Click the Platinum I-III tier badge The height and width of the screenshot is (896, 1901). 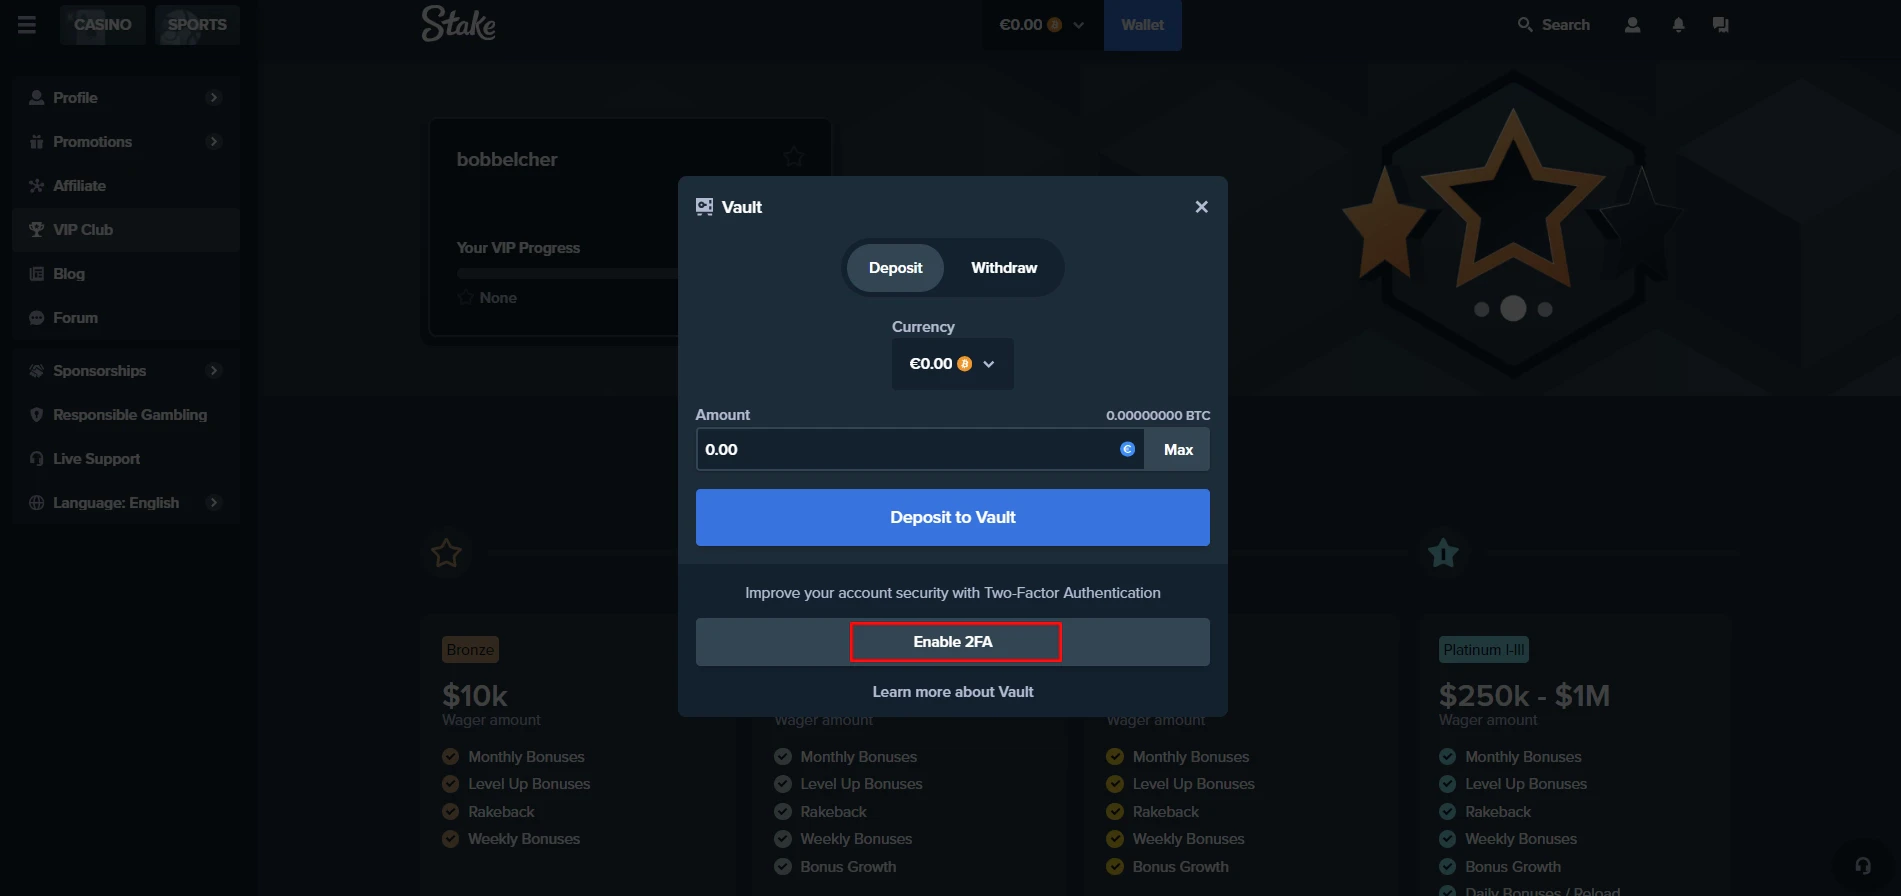pos(1484,650)
